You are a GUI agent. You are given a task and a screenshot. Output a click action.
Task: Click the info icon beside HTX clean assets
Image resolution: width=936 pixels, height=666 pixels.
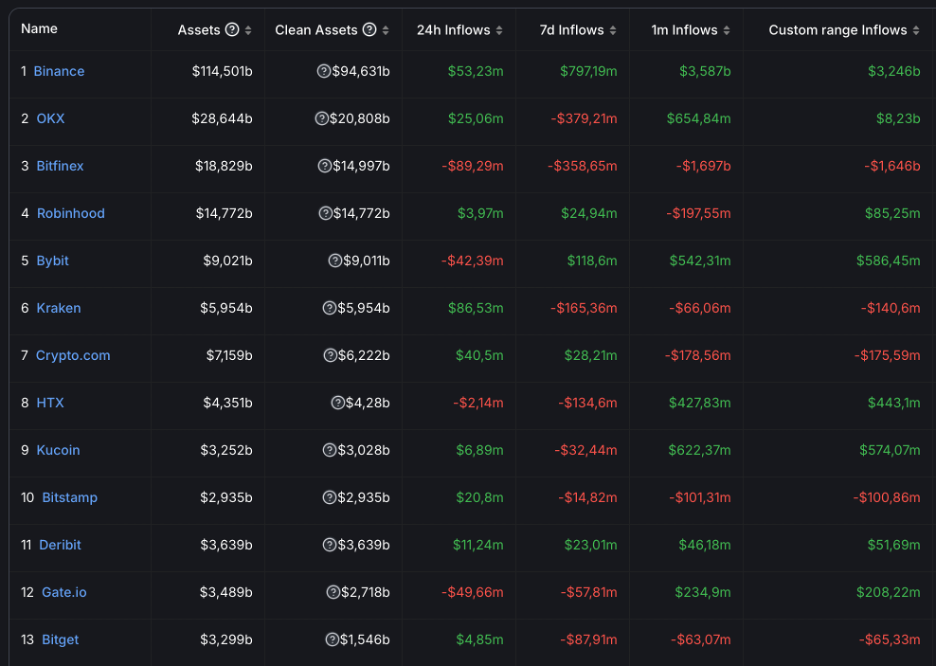tap(338, 403)
